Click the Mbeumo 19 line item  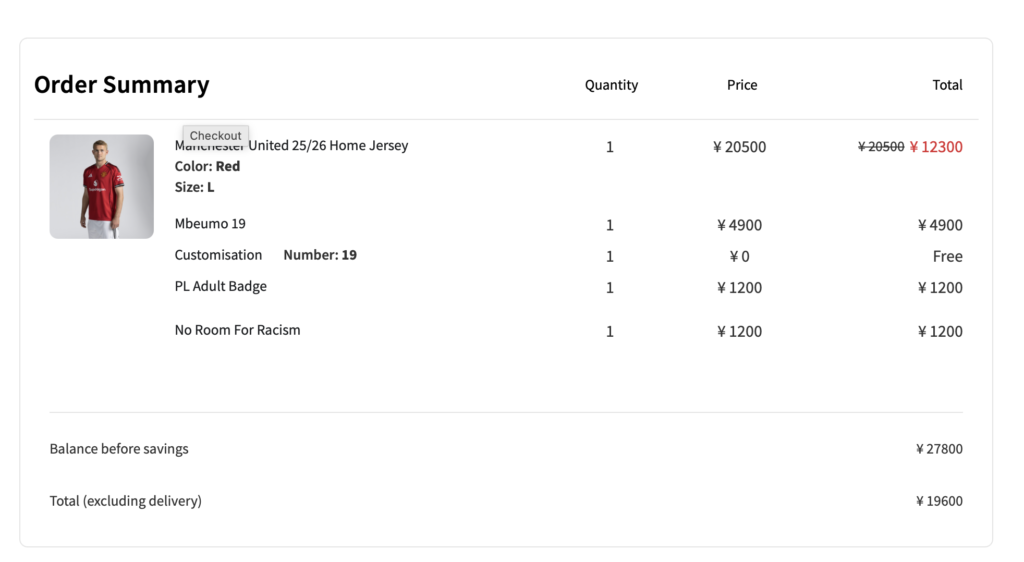click(210, 224)
